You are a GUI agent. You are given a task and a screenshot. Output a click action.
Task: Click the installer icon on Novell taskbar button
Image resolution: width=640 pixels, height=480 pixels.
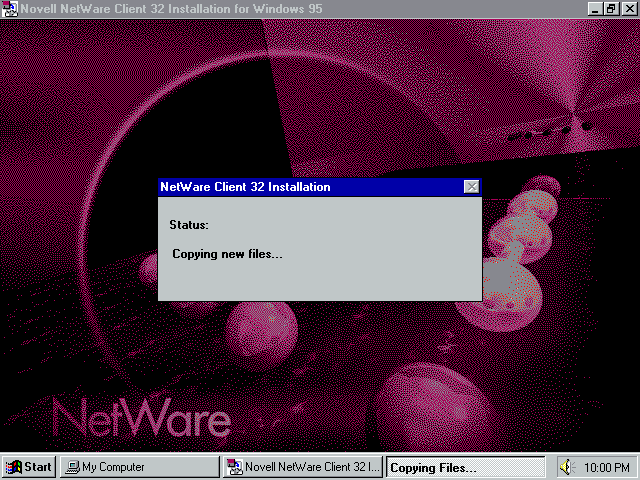click(235, 467)
